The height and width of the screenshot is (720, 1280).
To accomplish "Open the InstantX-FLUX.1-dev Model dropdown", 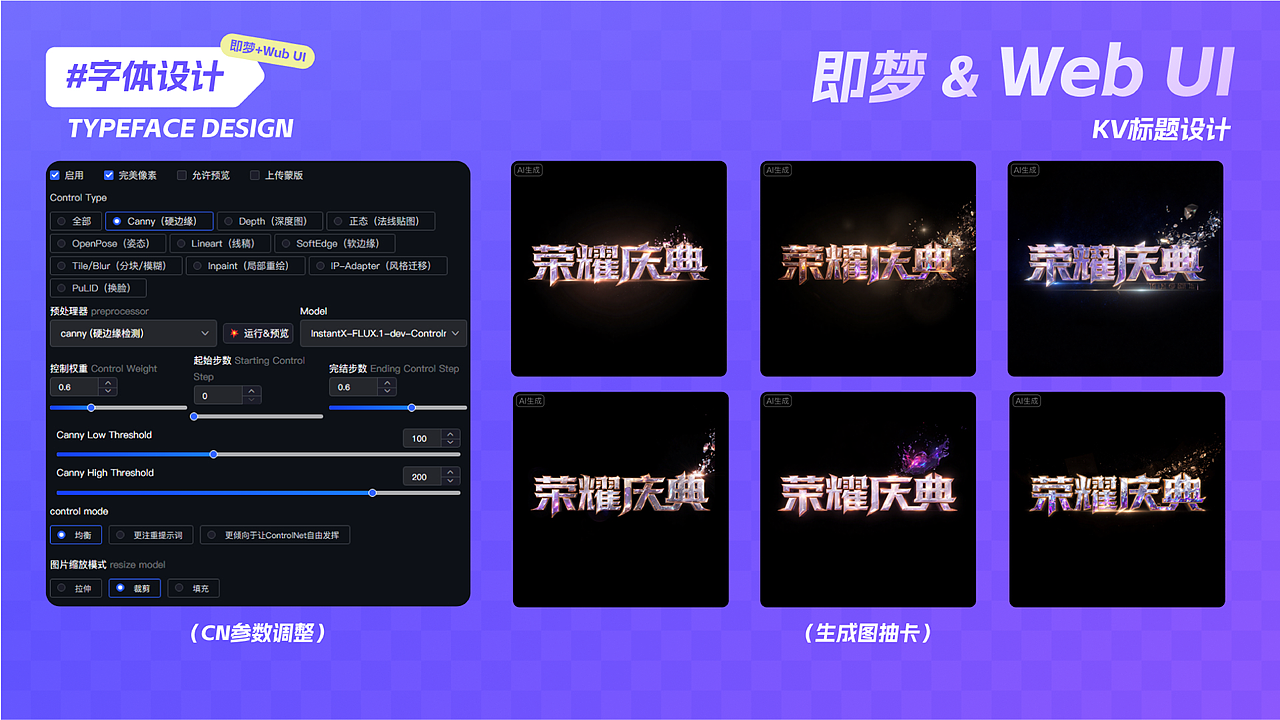I will coord(383,333).
